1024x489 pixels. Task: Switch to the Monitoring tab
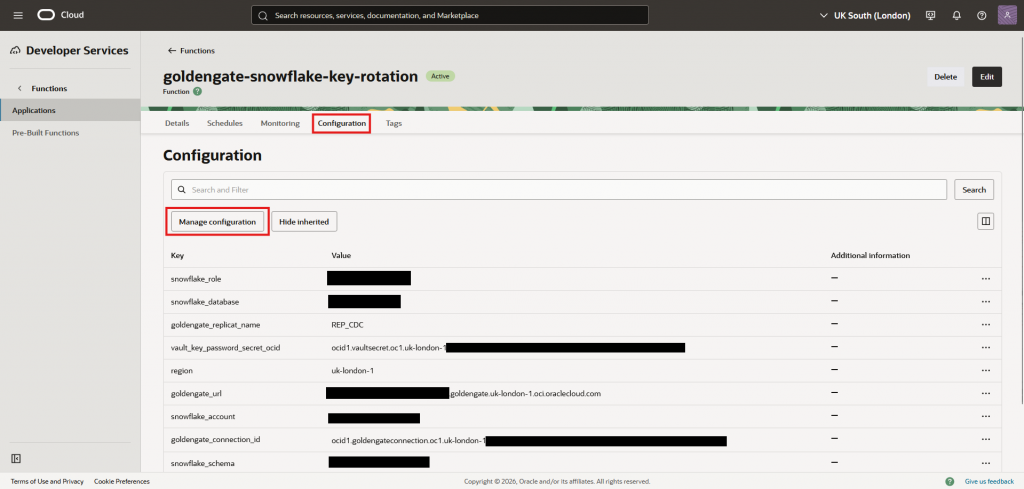pyautogui.click(x=280, y=123)
